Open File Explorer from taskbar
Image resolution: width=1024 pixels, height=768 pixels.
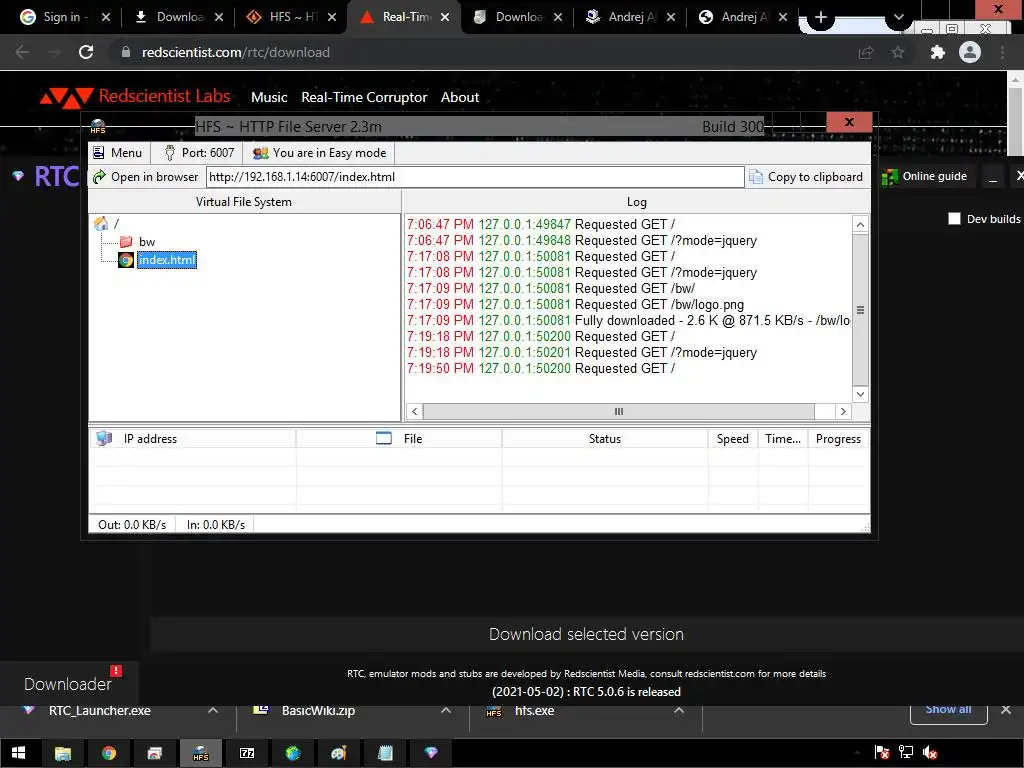pos(63,753)
